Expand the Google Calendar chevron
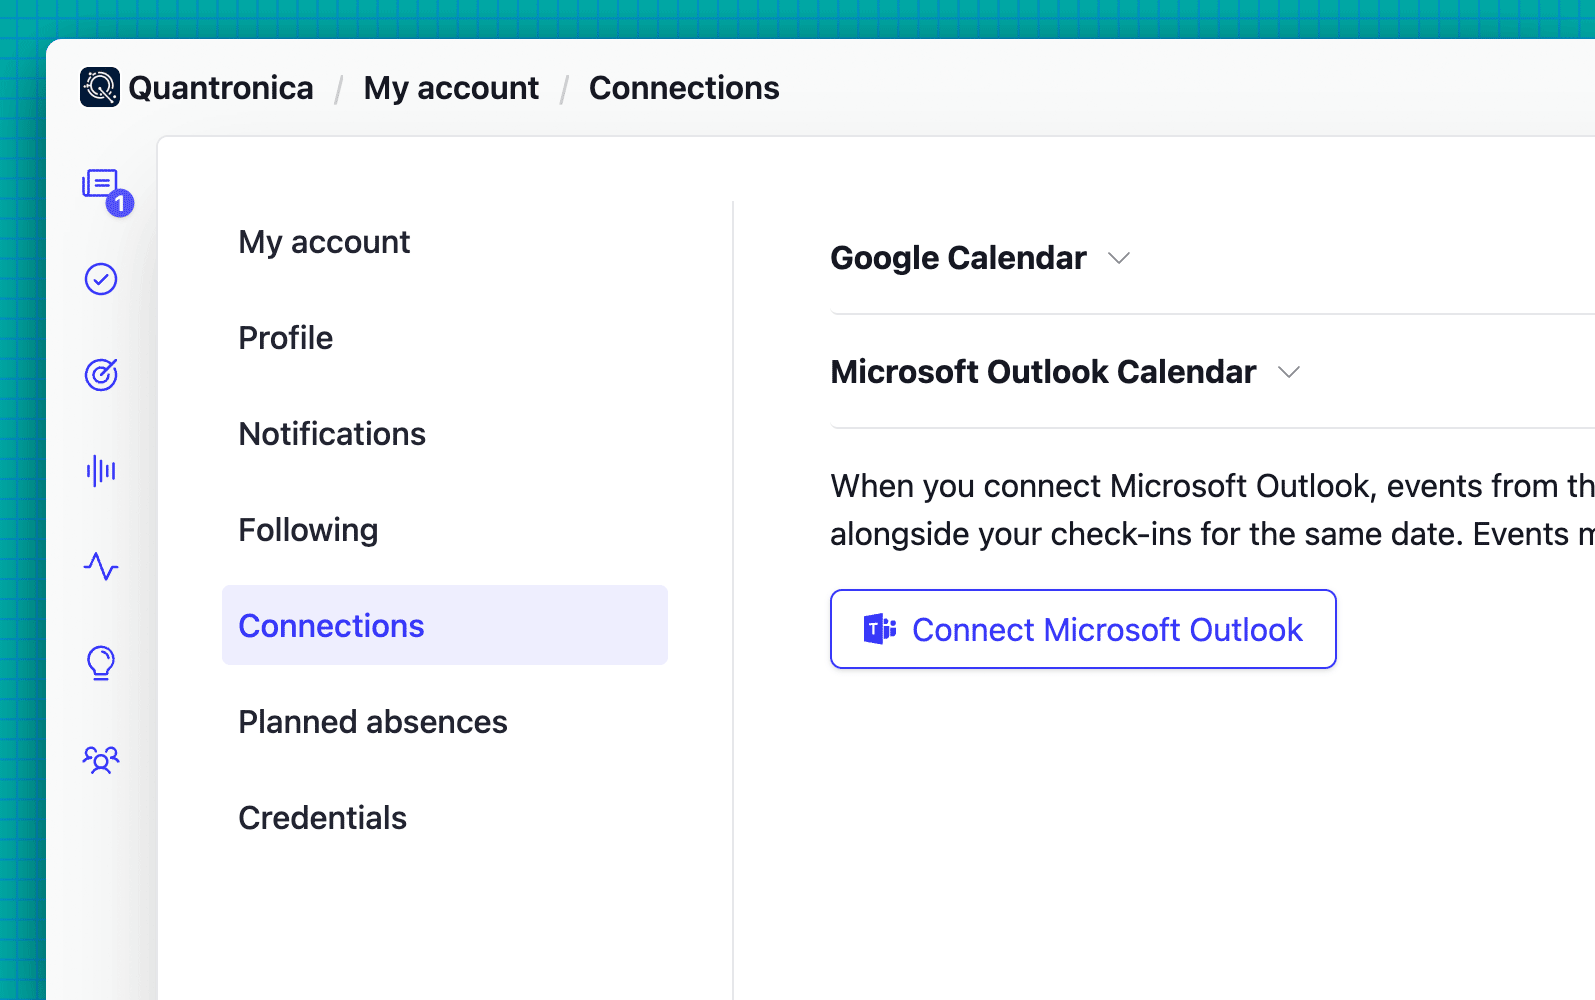The height and width of the screenshot is (1000, 1595). click(1119, 258)
